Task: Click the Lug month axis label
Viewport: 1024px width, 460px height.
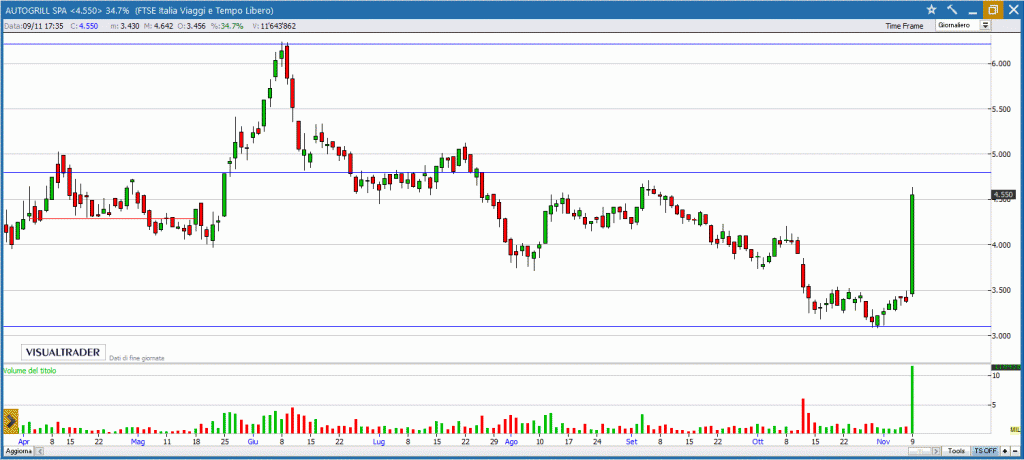Action: pos(379,441)
